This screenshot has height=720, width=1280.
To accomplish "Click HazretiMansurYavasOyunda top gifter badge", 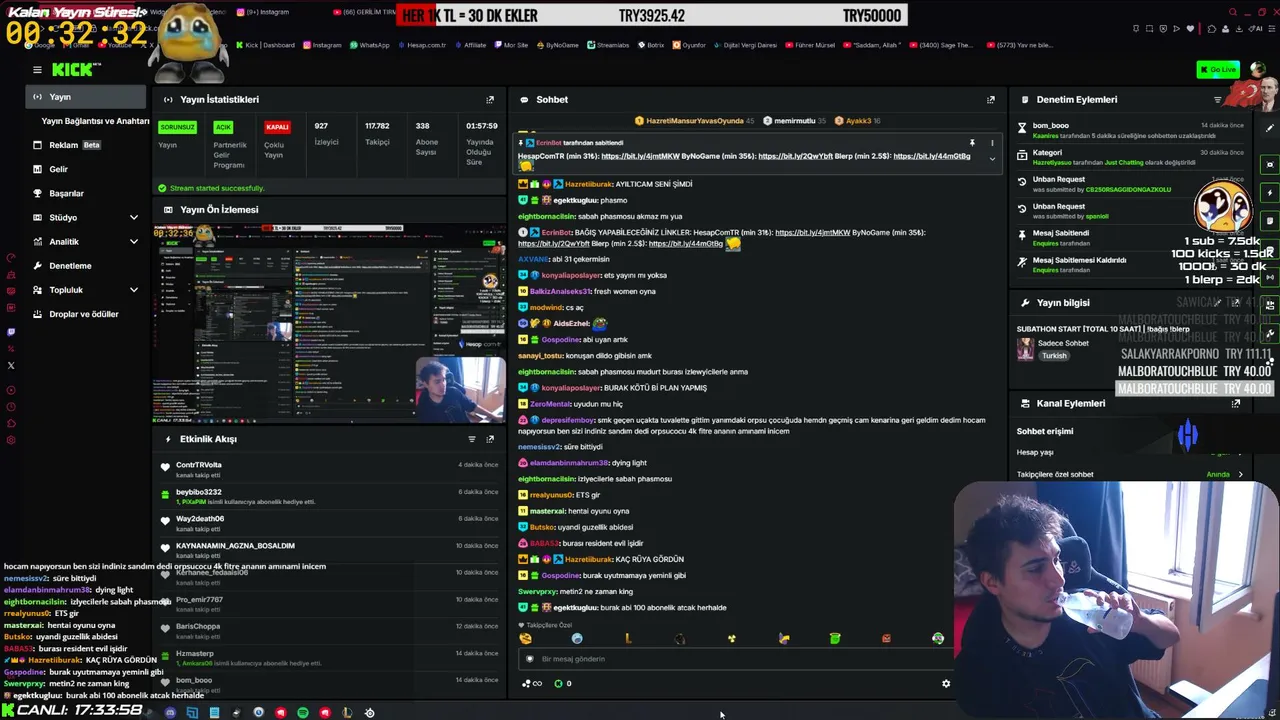I will point(694,121).
